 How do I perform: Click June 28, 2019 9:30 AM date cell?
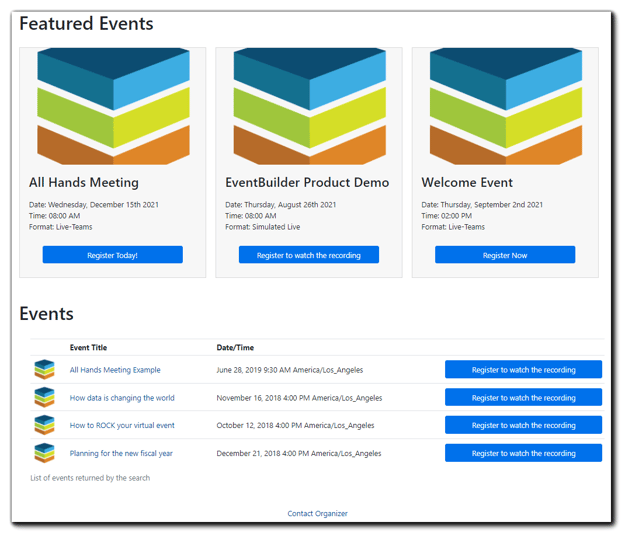coord(289,370)
